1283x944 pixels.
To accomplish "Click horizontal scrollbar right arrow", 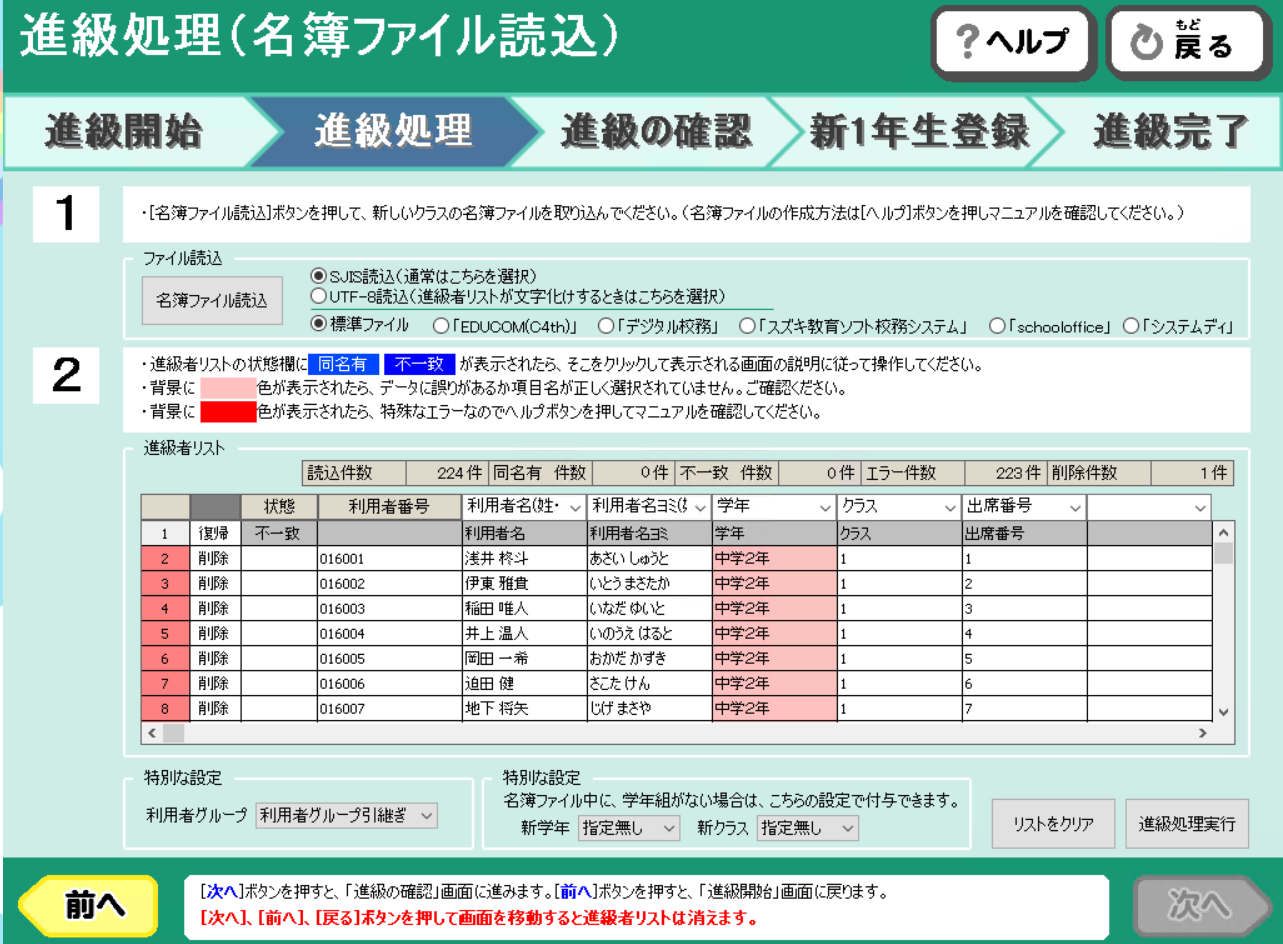I will pos(1202,733).
